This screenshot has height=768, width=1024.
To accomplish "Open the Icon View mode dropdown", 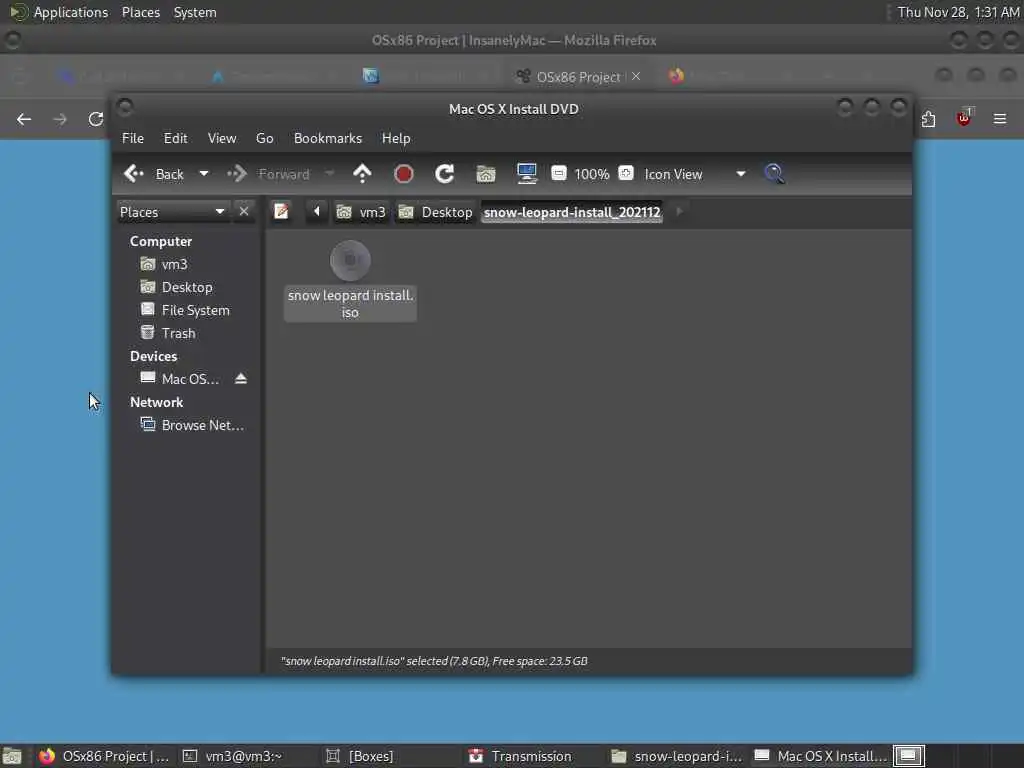I will coord(694,174).
